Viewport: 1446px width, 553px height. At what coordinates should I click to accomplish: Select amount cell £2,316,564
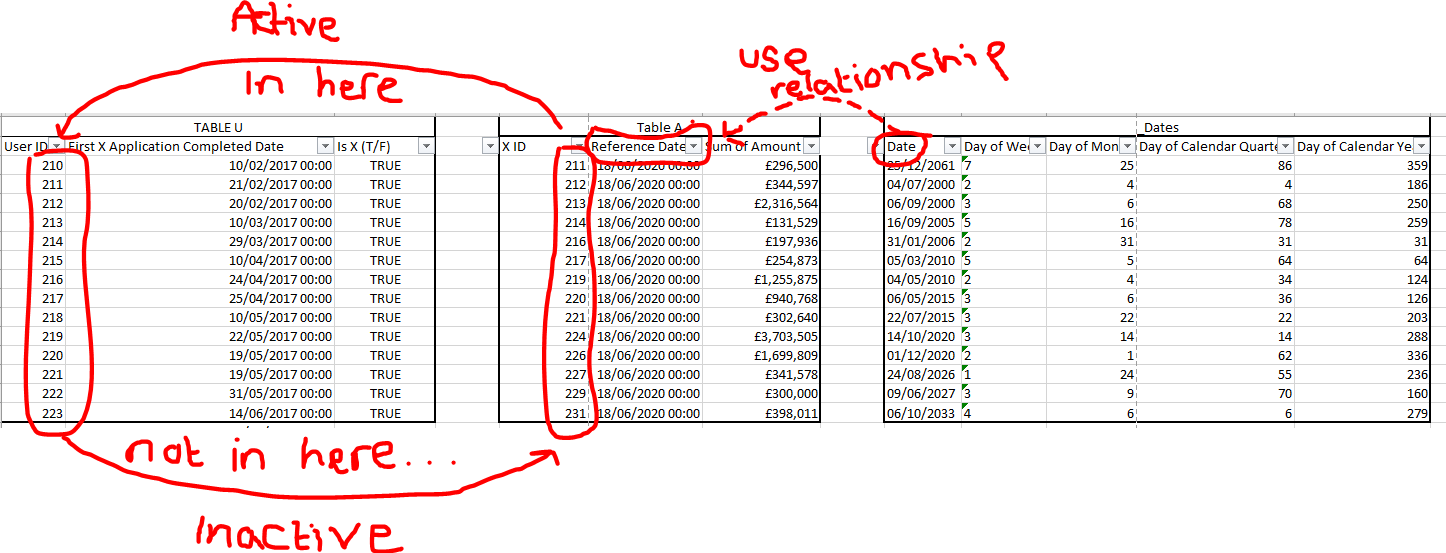pyautogui.click(x=761, y=203)
